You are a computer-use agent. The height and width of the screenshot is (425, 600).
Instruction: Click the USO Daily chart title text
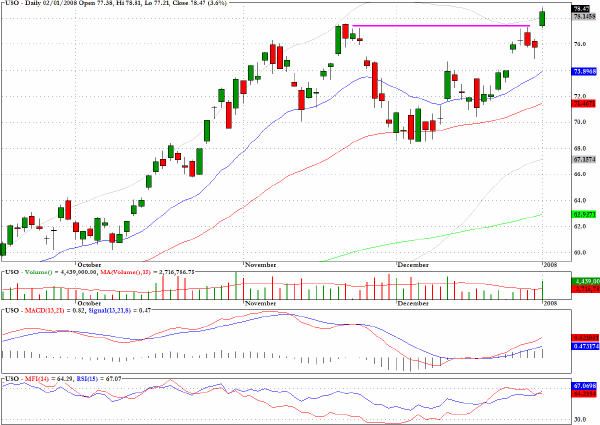pyautogui.click(x=116, y=3)
